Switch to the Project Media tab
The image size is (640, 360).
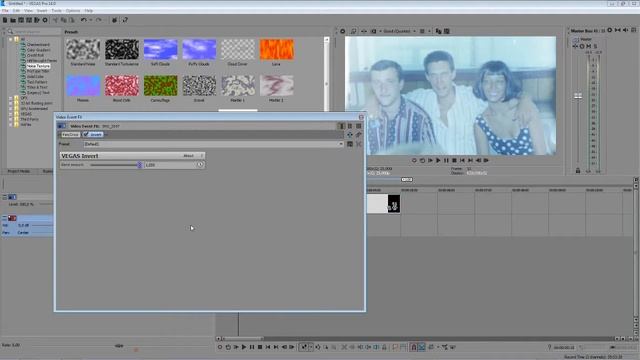19,171
